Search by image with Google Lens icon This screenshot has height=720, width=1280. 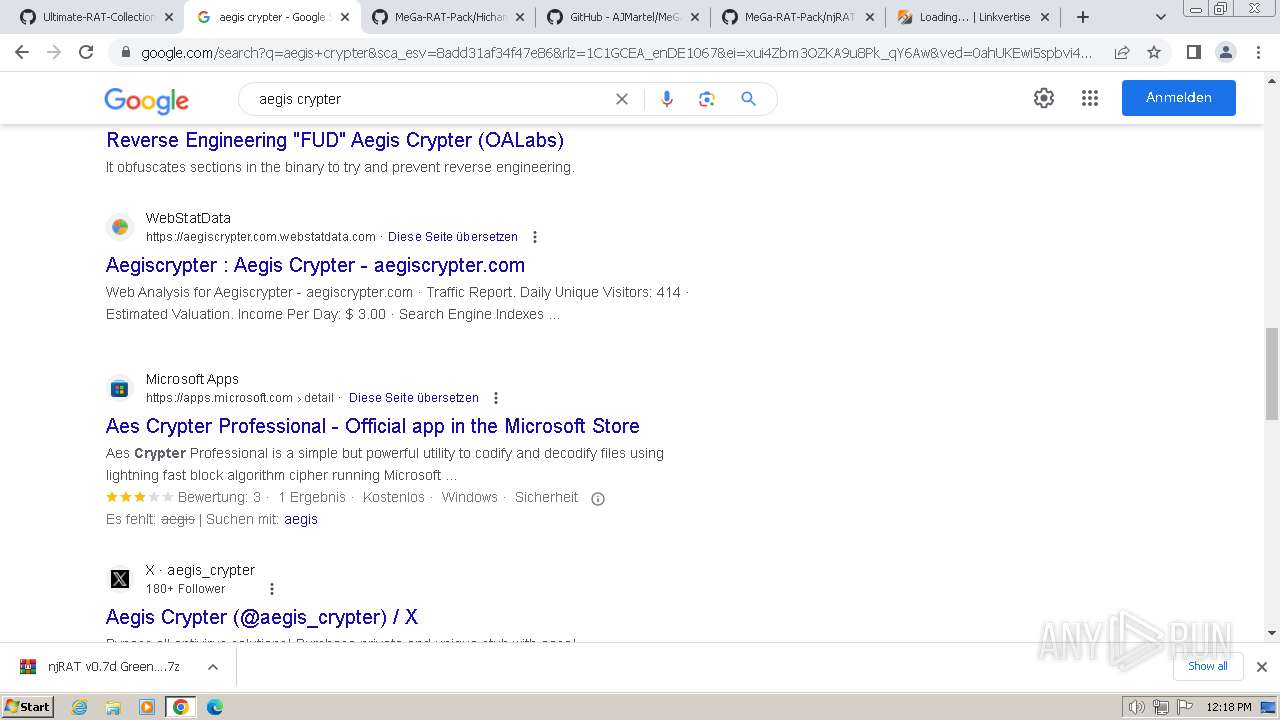pos(707,99)
